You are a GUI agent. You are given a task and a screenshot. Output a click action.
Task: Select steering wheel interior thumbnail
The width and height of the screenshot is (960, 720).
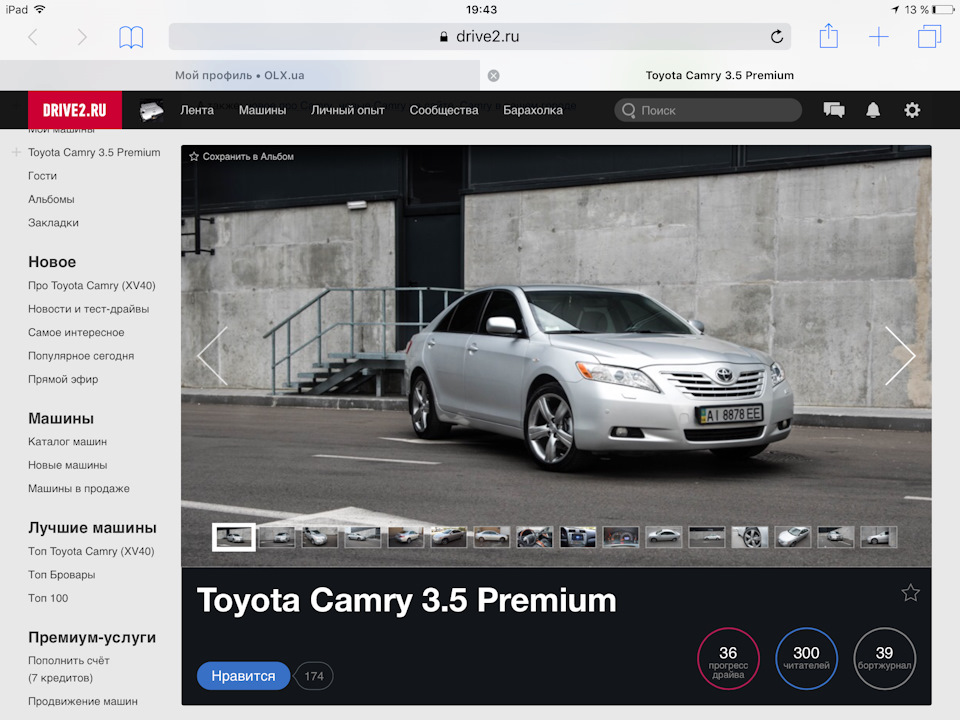[x=534, y=538]
